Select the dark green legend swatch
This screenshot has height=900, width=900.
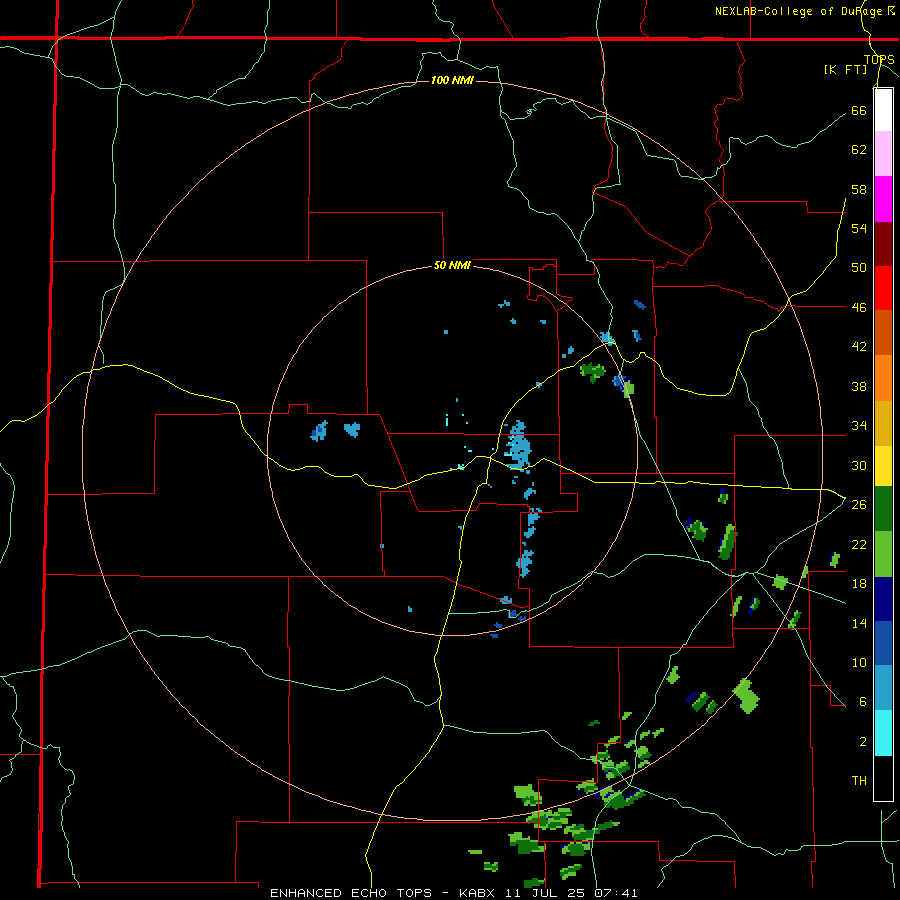point(883,509)
